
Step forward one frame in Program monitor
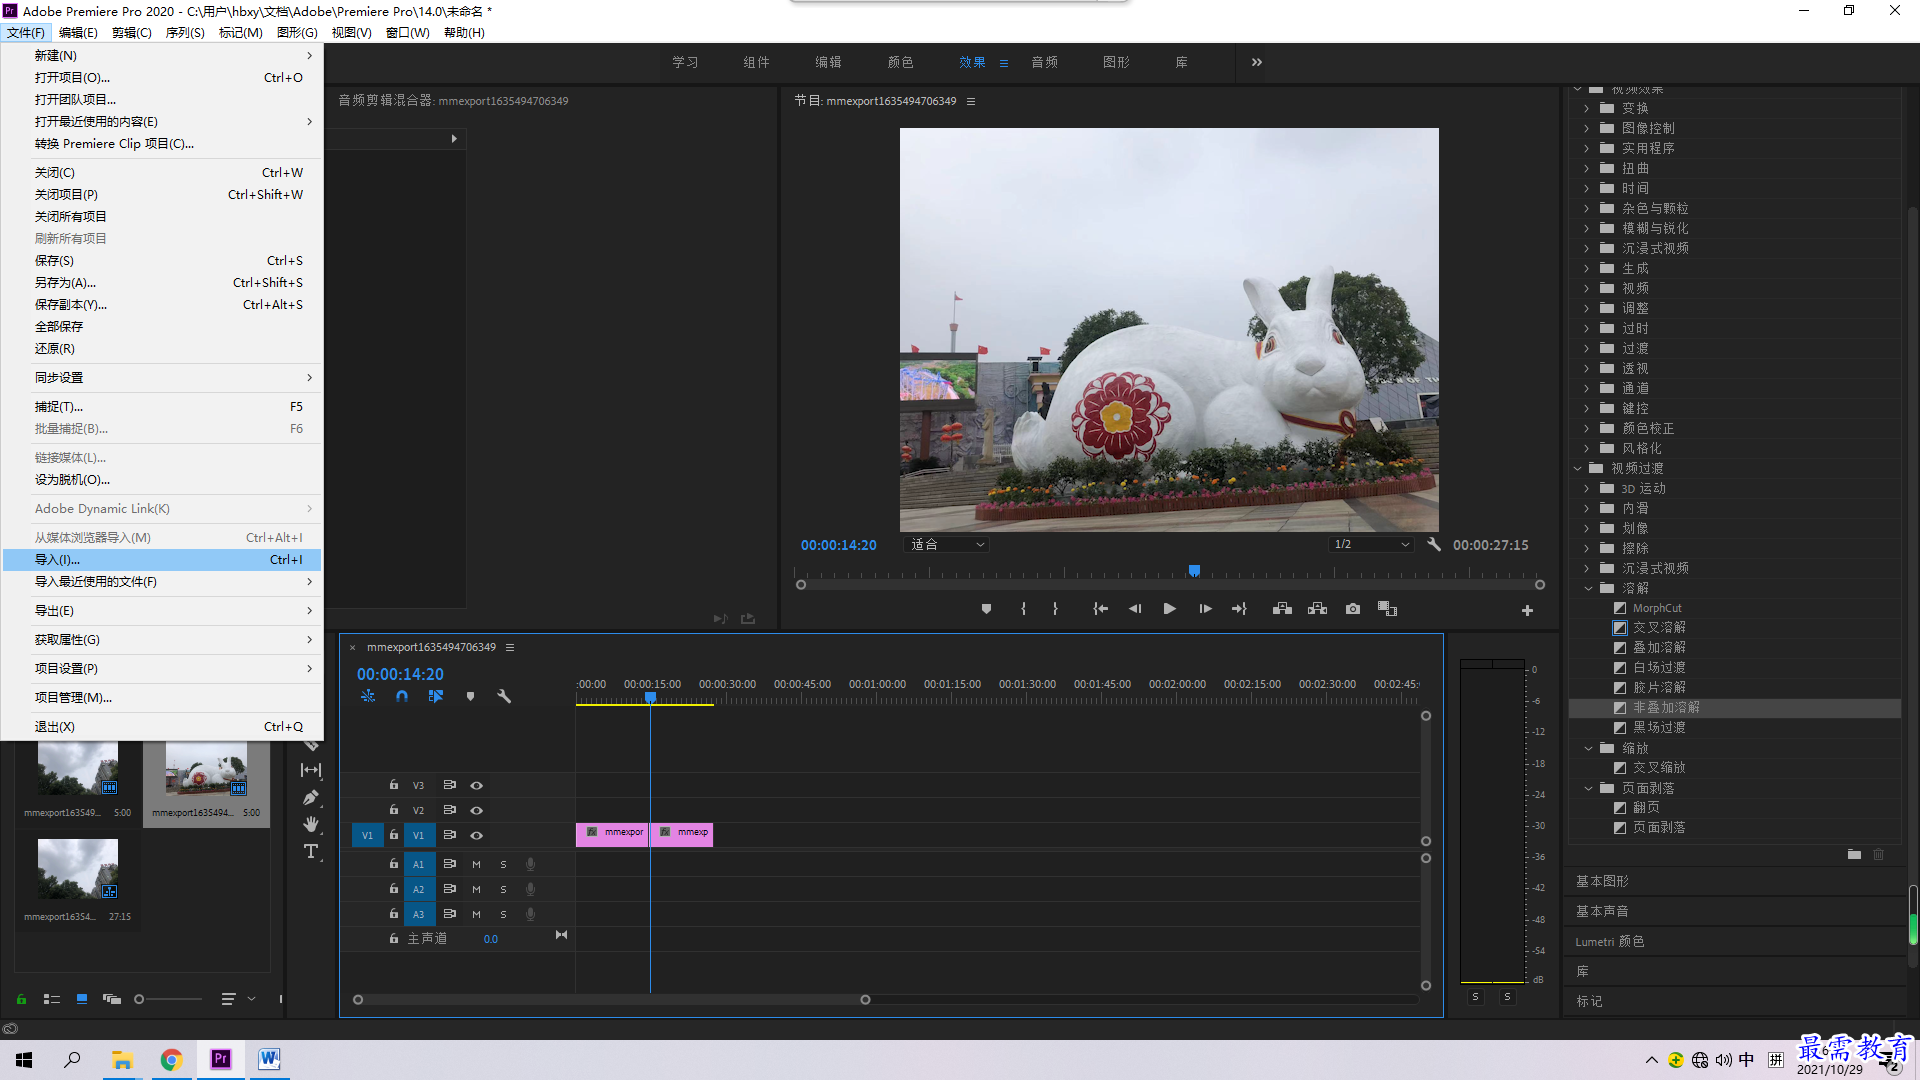[x=1205, y=609]
